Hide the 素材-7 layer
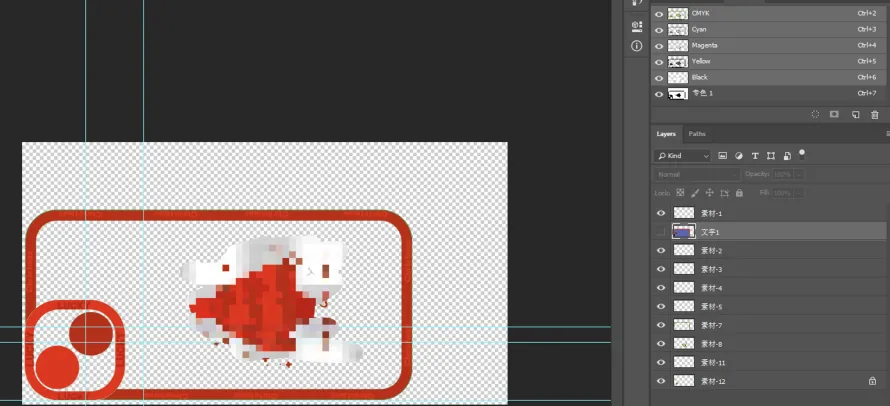Image resolution: width=890 pixels, height=406 pixels. pyautogui.click(x=661, y=325)
